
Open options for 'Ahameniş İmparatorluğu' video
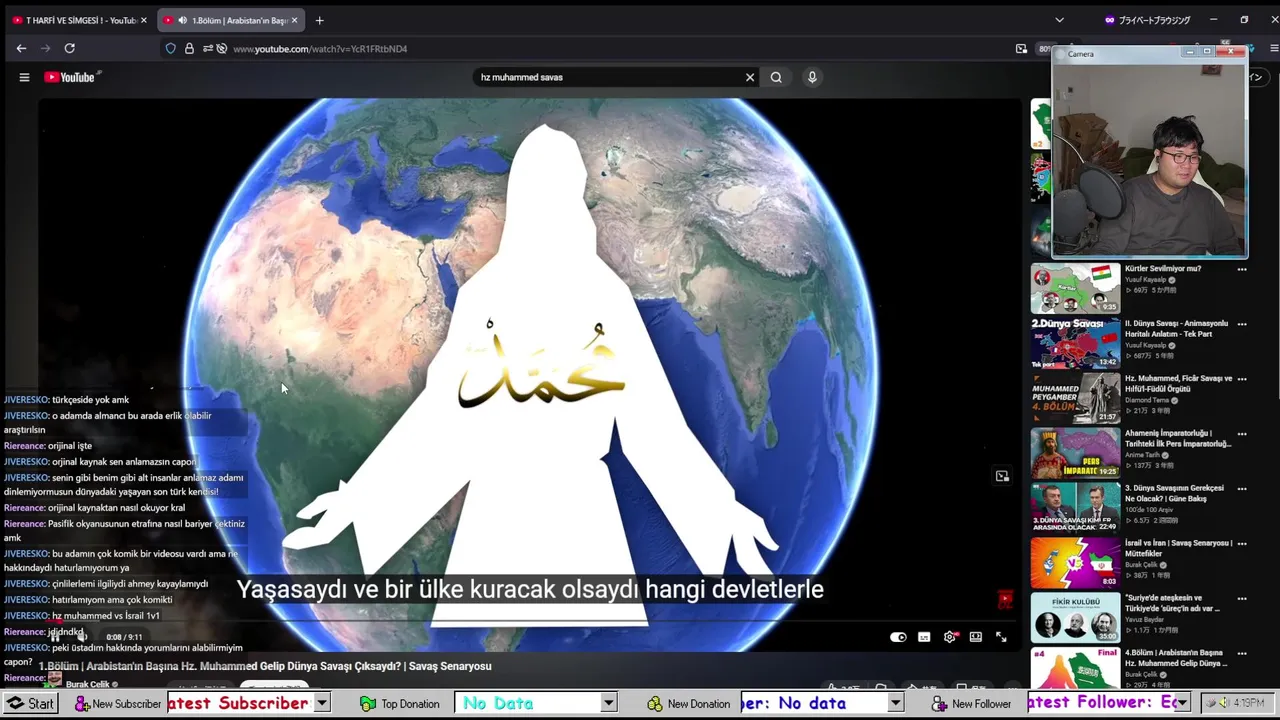point(1242,434)
